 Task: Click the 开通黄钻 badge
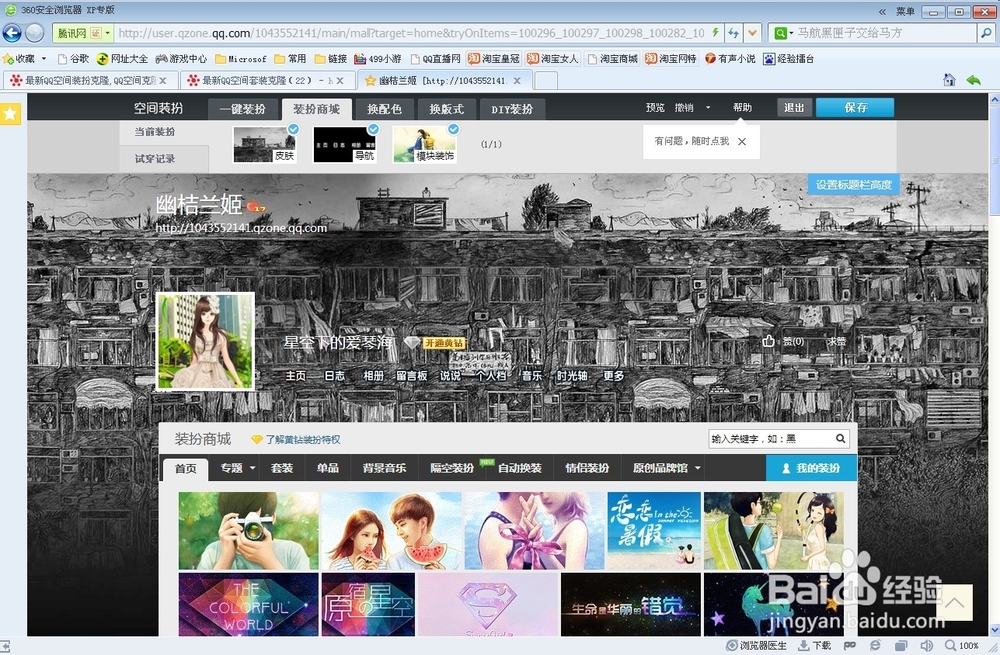coord(444,343)
